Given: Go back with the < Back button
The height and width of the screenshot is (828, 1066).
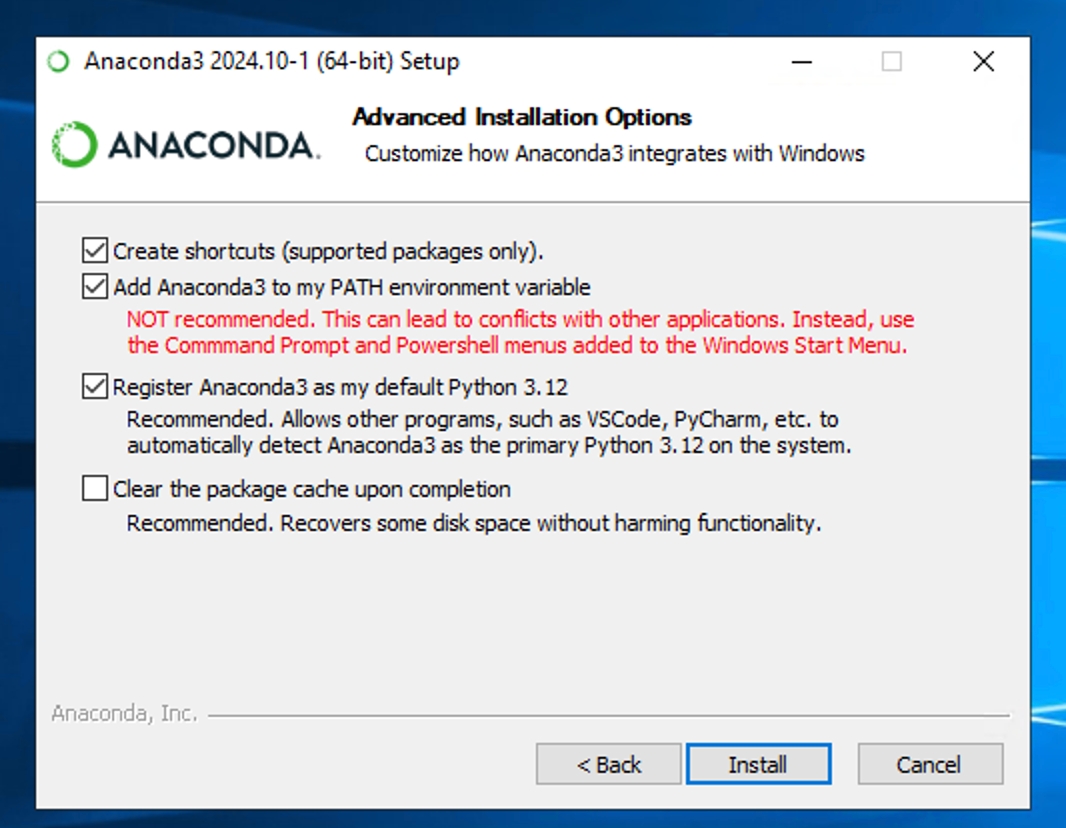Looking at the screenshot, I should 608,765.
